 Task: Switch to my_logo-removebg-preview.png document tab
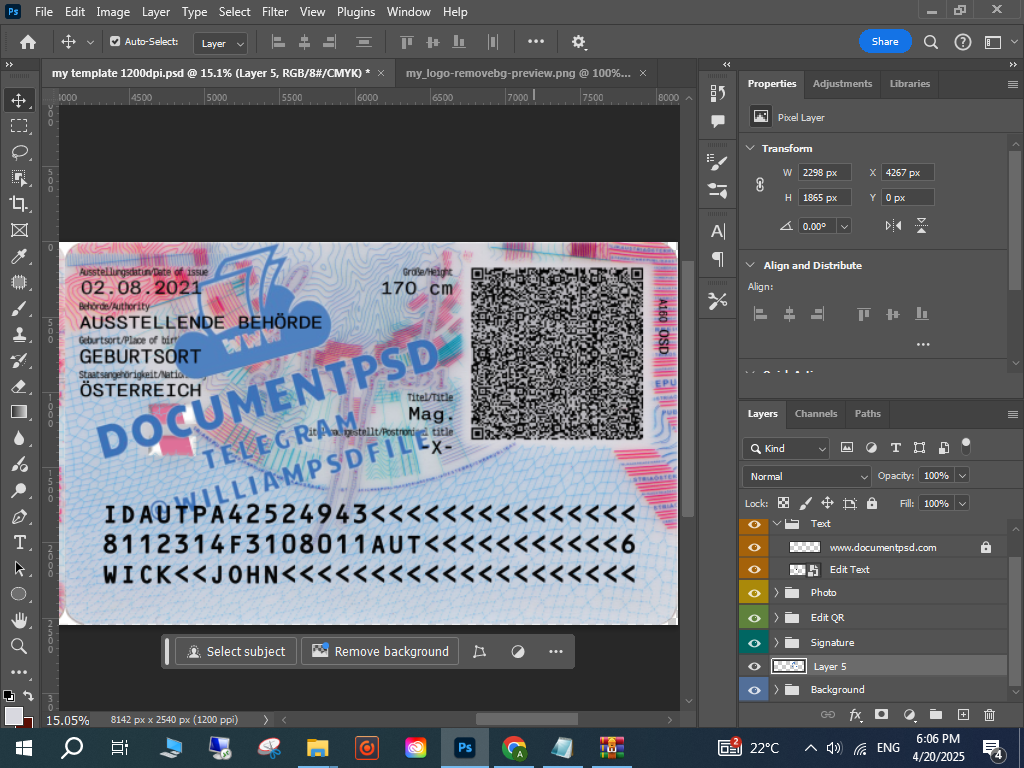click(x=518, y=73)
